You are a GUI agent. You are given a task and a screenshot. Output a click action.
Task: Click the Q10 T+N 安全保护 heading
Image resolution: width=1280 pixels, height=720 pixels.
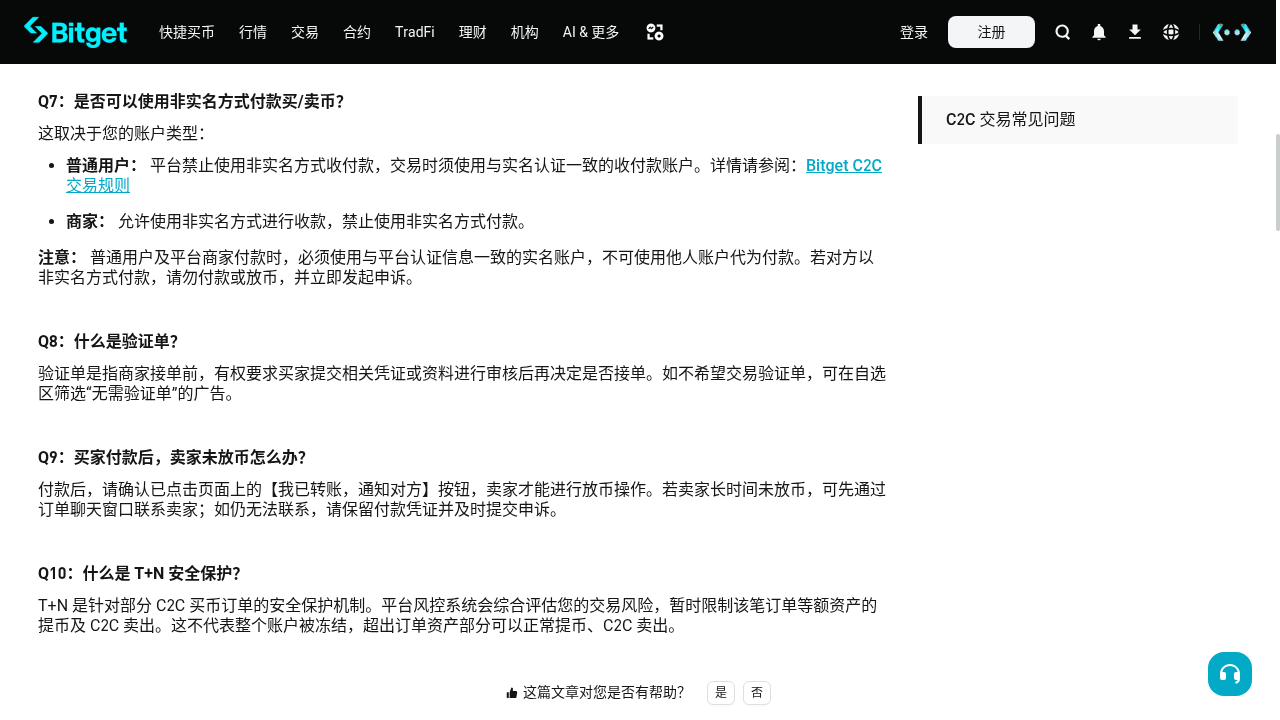pos(139,574)
